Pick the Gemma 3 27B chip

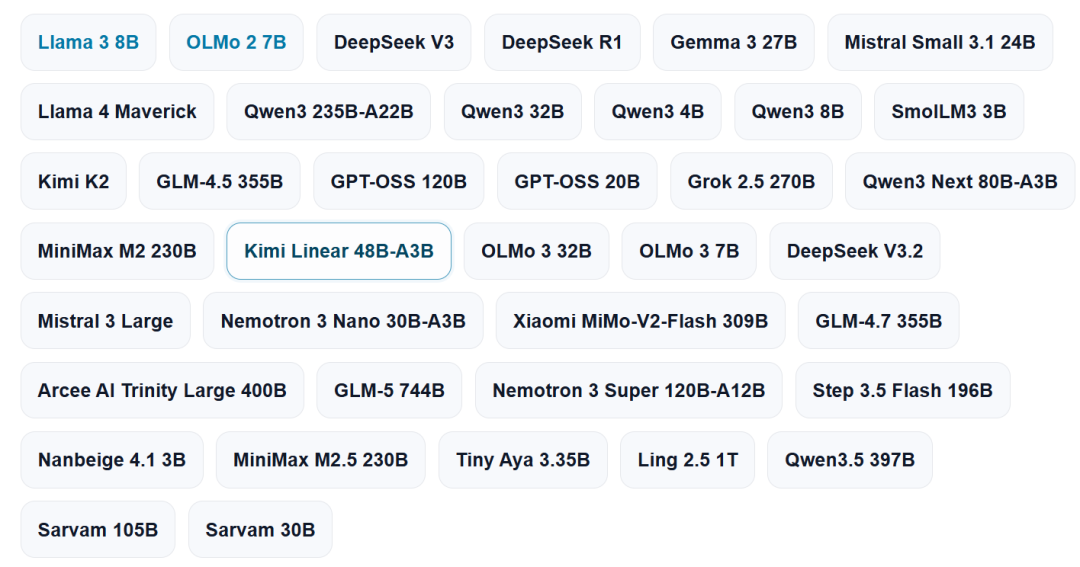(x=734, y=42)
